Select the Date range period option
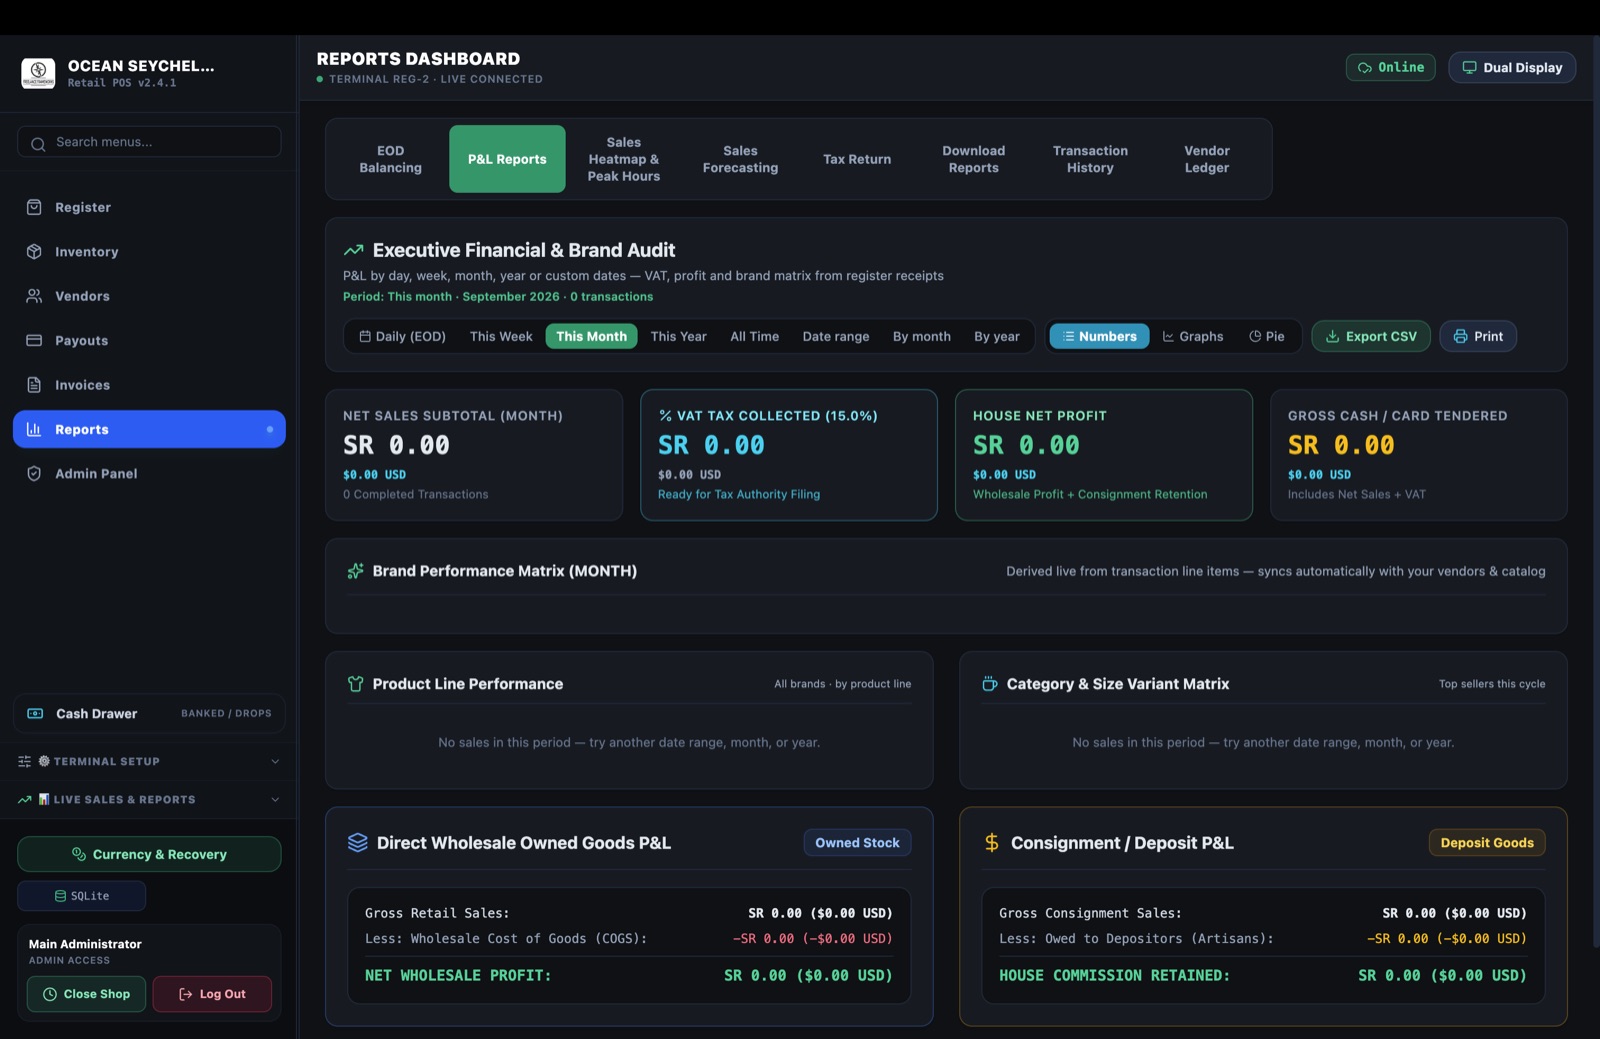The height and width of the screenshot is (1039, 1600). (x=836, y=336)
